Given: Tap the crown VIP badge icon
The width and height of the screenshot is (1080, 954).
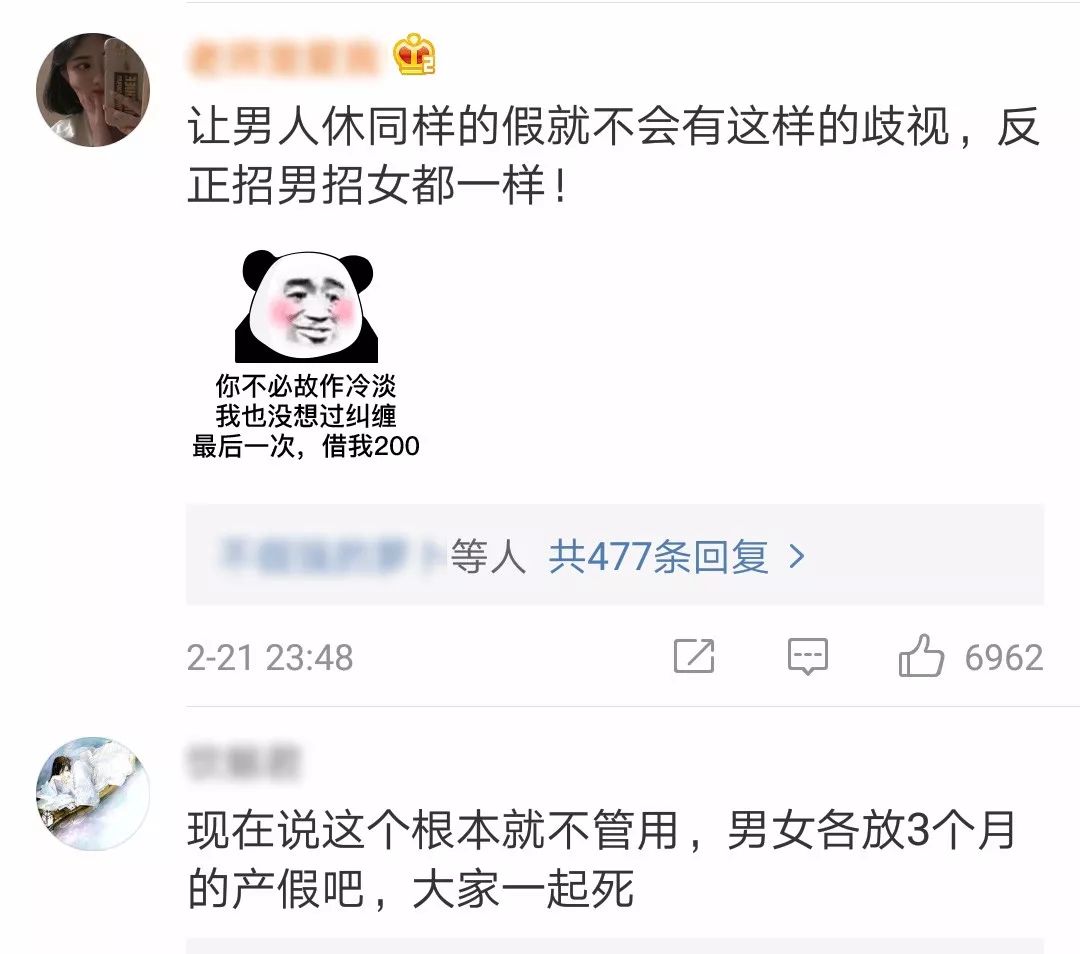Looking at the screenshot, I should click(x=415, y=54).
